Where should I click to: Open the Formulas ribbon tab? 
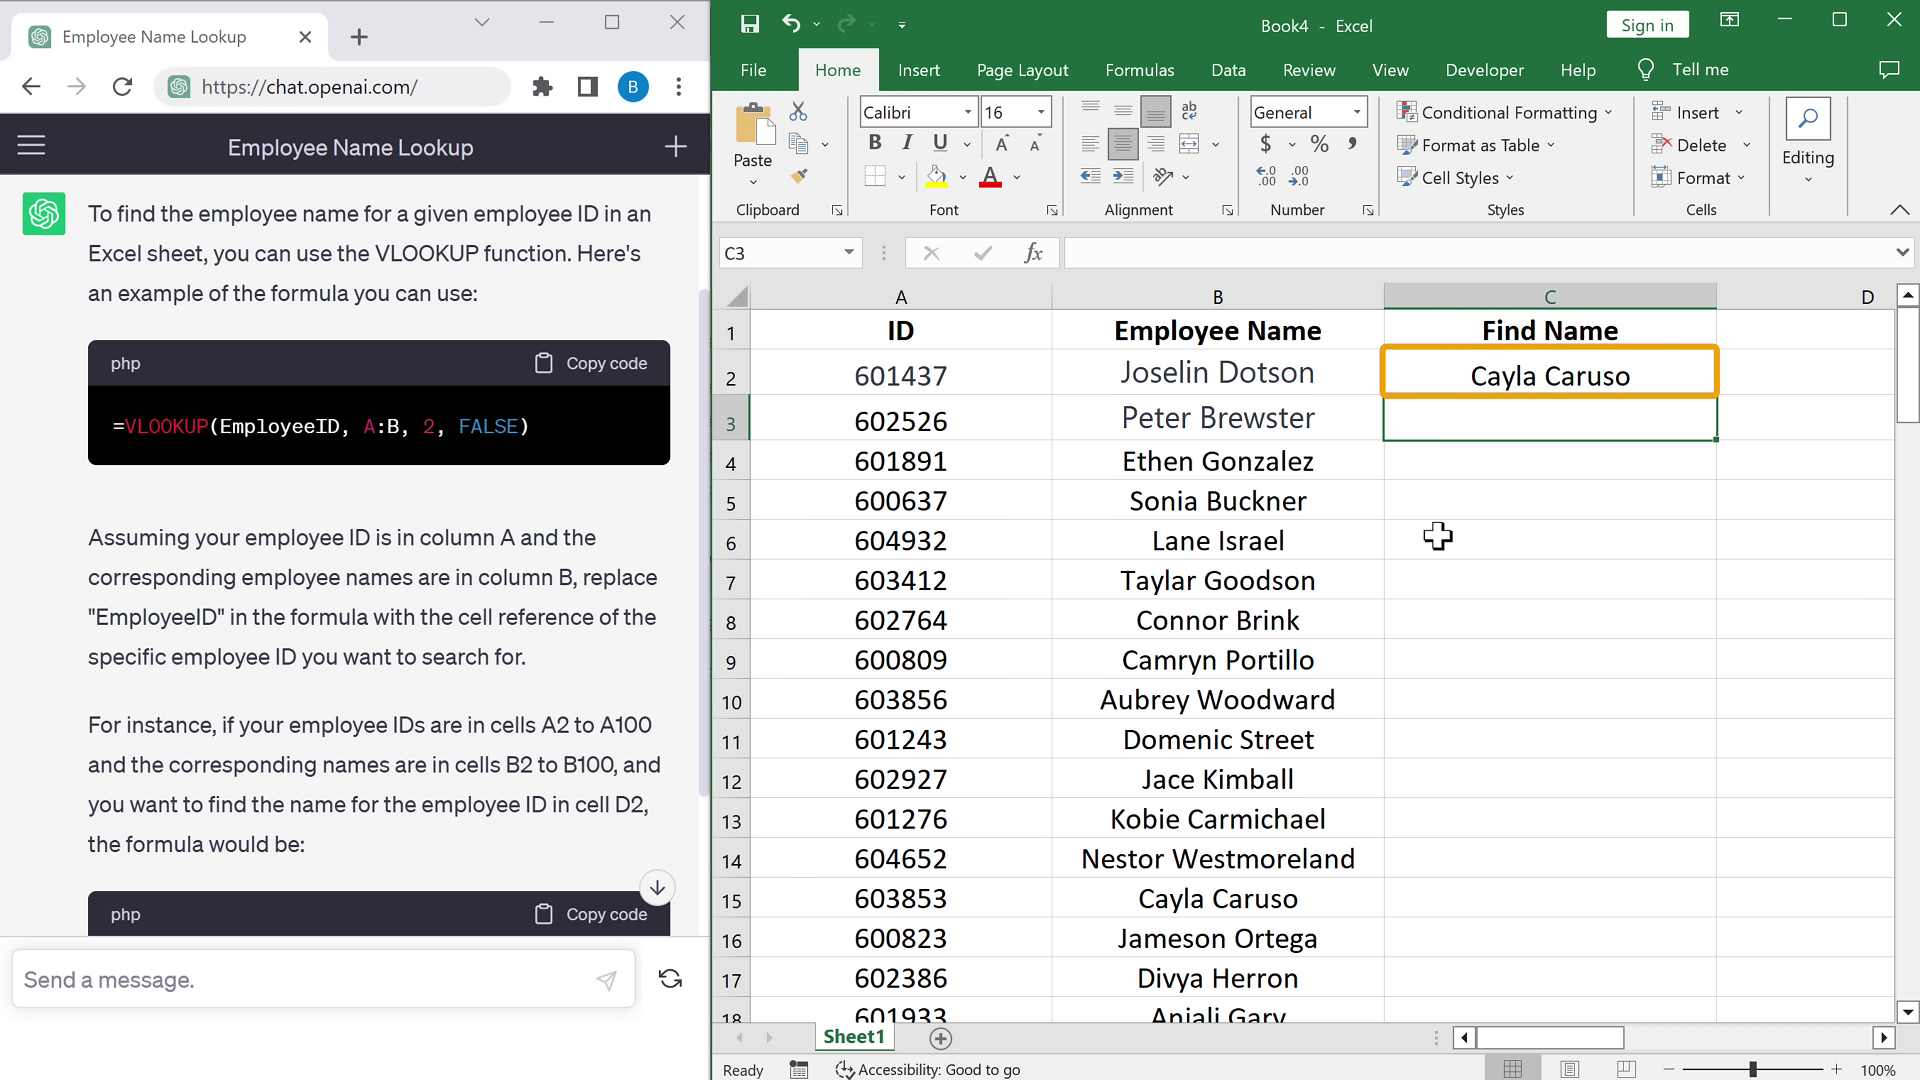[1139, 70]
